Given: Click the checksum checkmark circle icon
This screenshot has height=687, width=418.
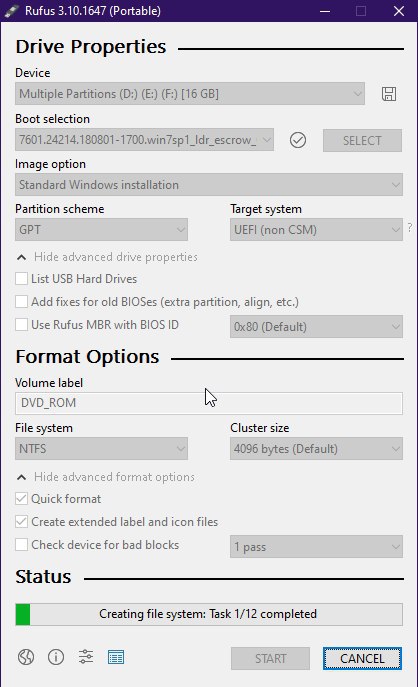Looking at the screenshot, I should coord(298,140).
